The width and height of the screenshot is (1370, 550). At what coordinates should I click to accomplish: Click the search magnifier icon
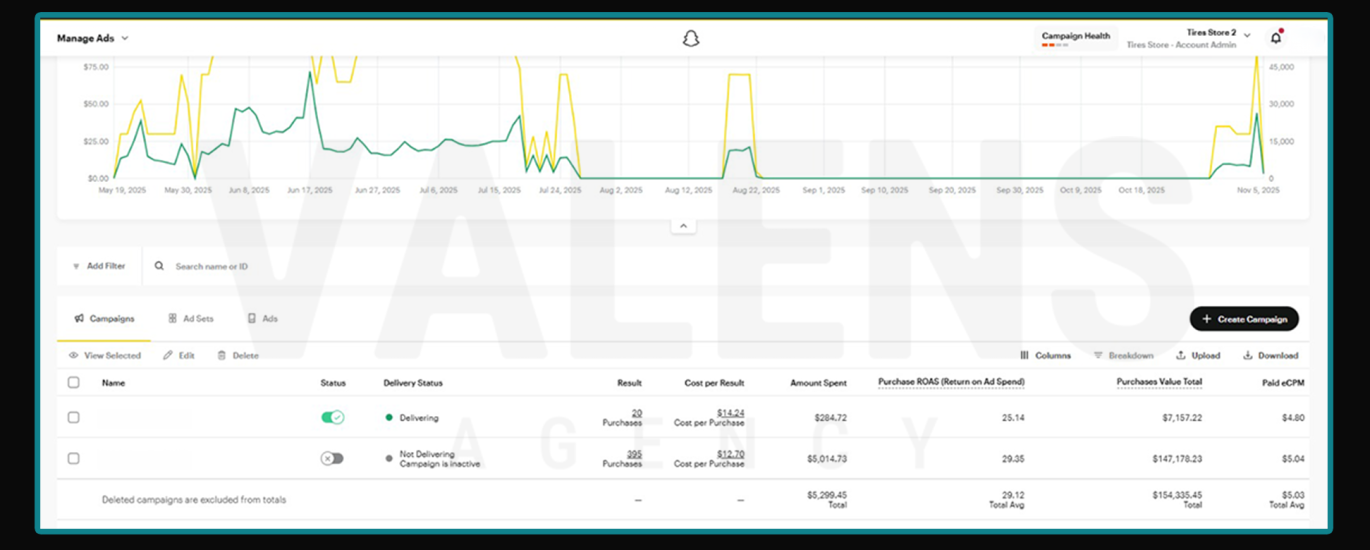pyautogui.click(x=159, y=266)
